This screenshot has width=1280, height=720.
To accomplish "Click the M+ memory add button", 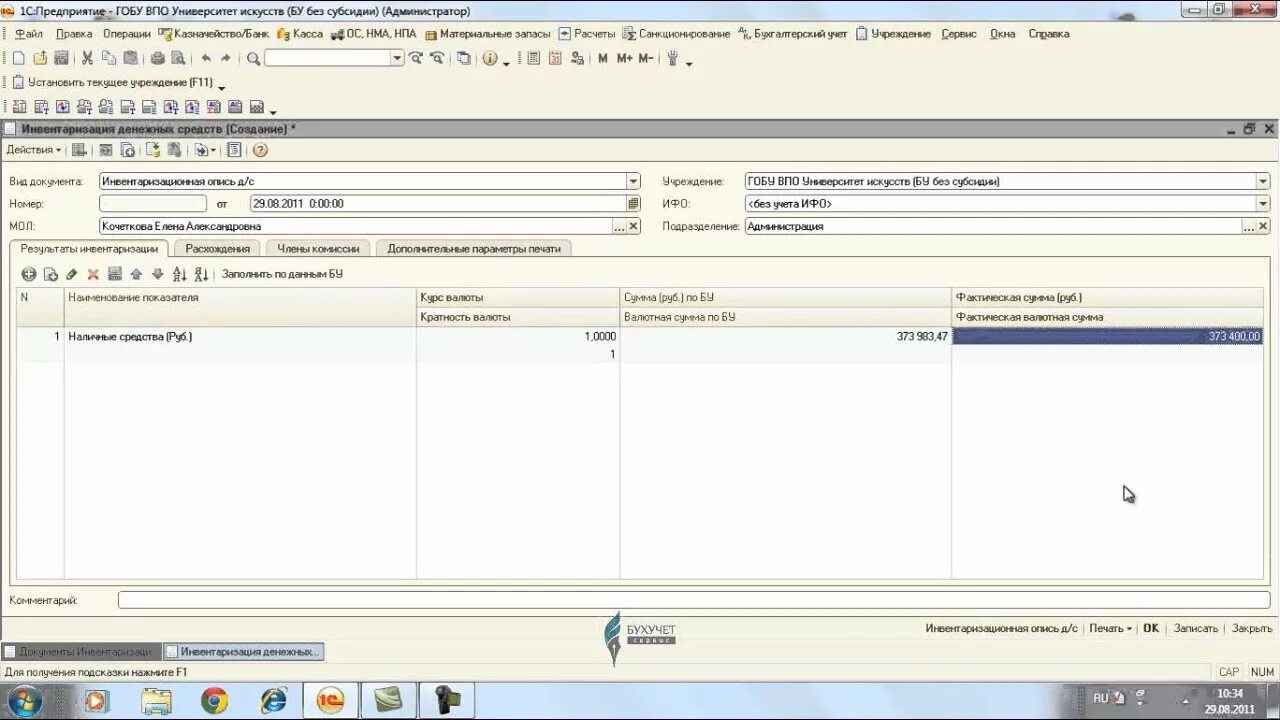I will tap(624, 59).
